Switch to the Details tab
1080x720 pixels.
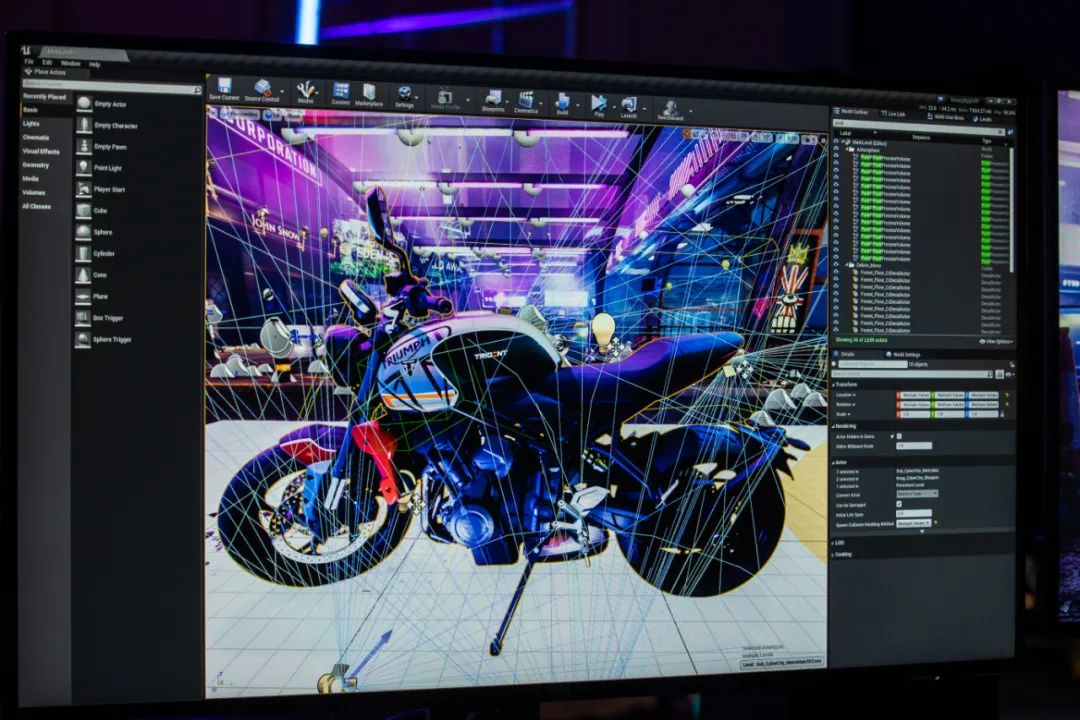846,354
